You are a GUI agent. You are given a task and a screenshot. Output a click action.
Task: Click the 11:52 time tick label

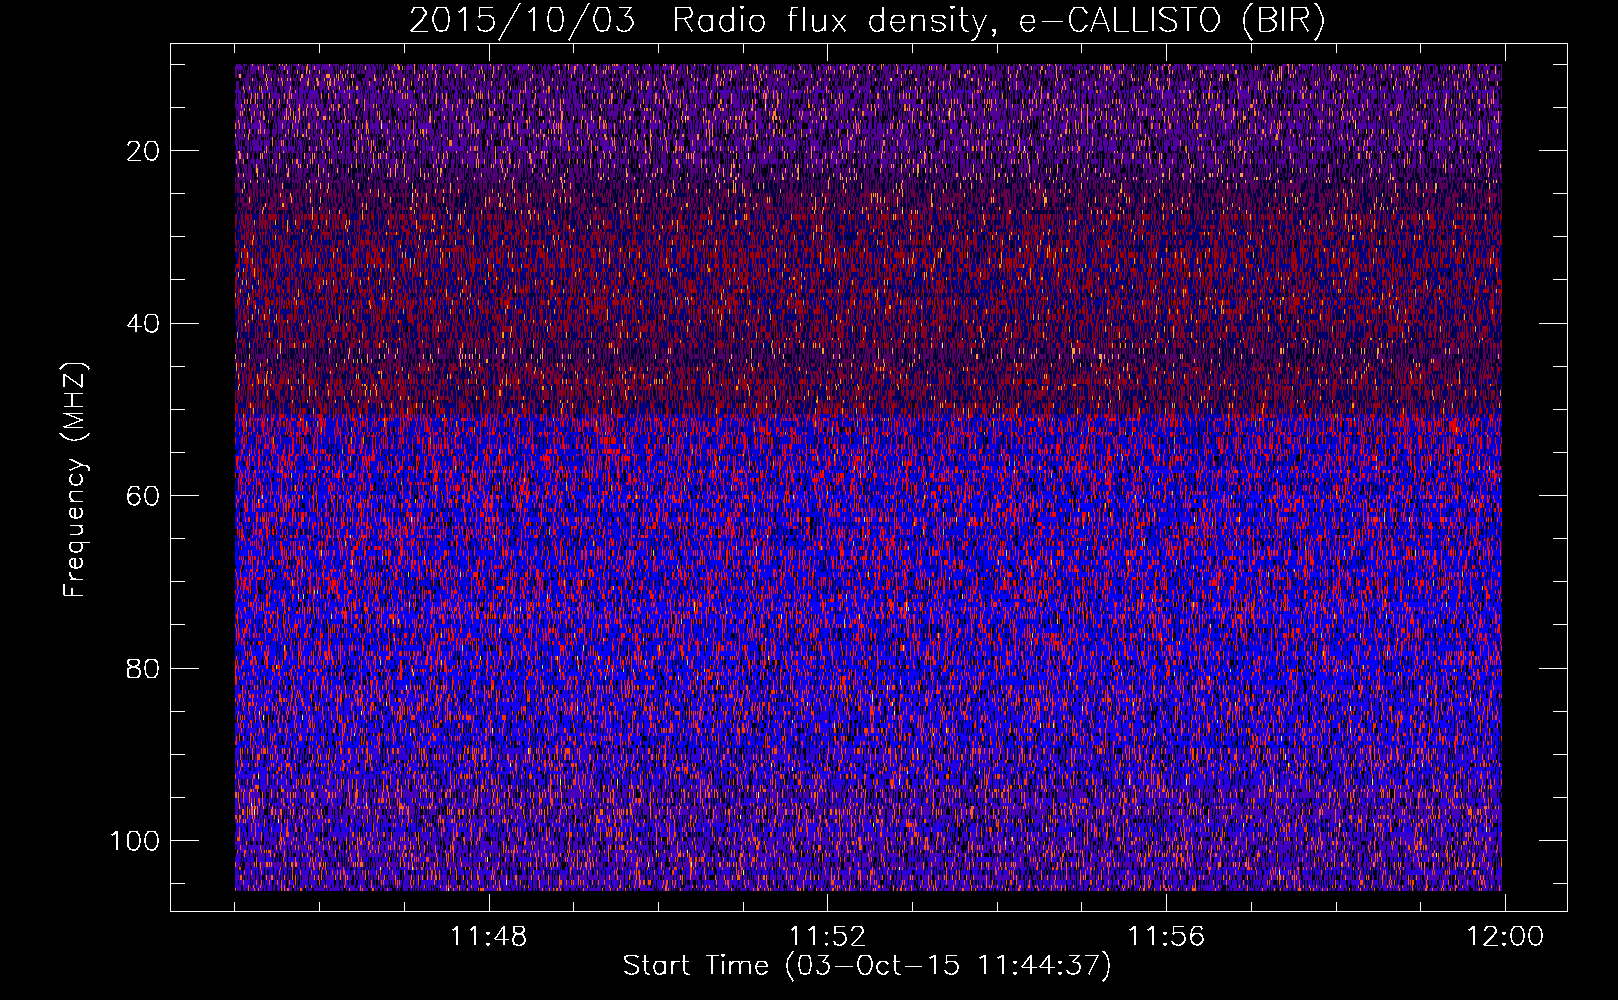click(x=827, y=937)
